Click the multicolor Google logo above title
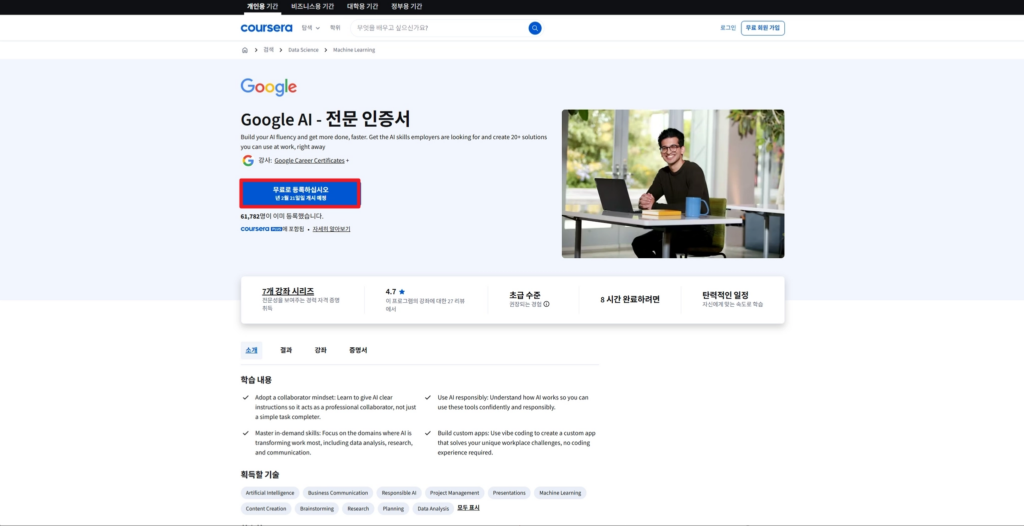 269,87
